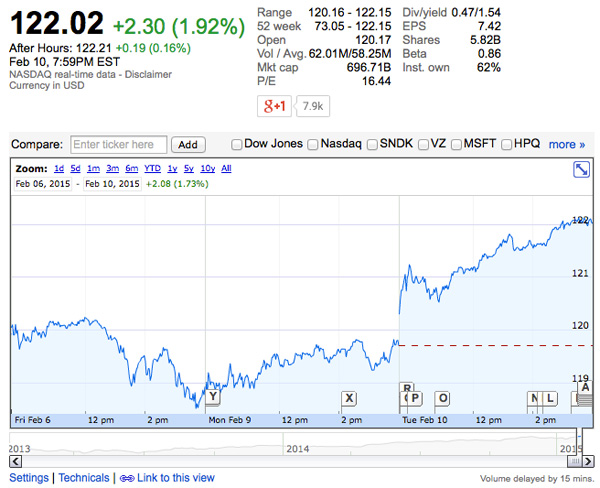Screen dimensions: 600x488
Task: Open news marker P on chart
Action: (415, 398)
